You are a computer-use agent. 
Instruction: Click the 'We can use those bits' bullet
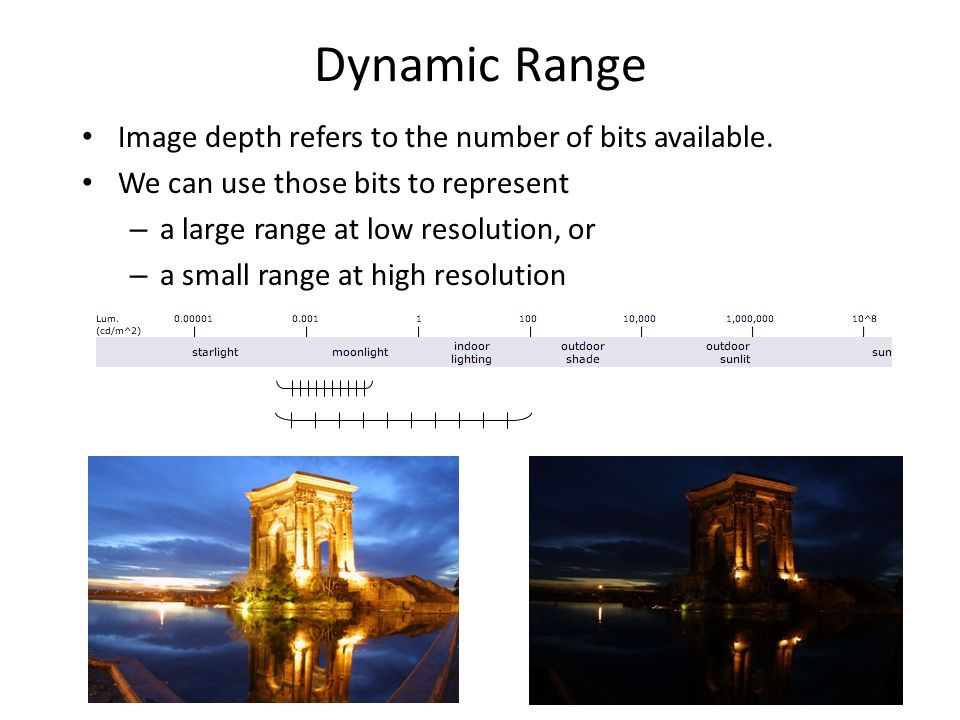(x=343, y=183)
